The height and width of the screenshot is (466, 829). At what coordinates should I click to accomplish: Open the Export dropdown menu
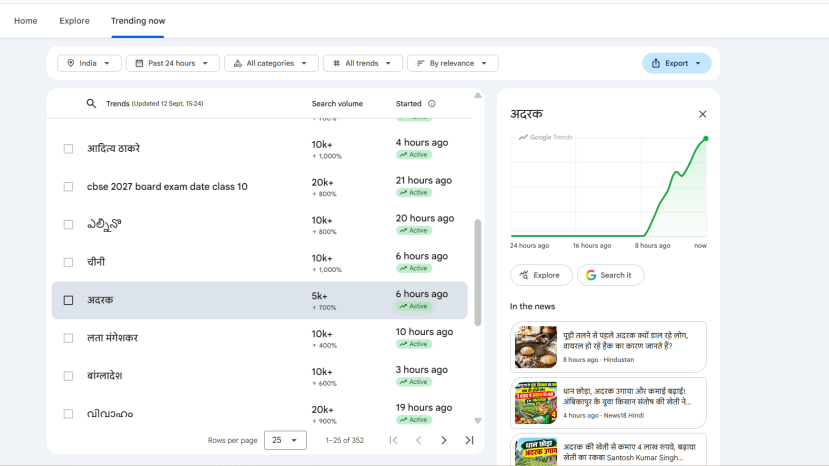click(x=677, y=63)
